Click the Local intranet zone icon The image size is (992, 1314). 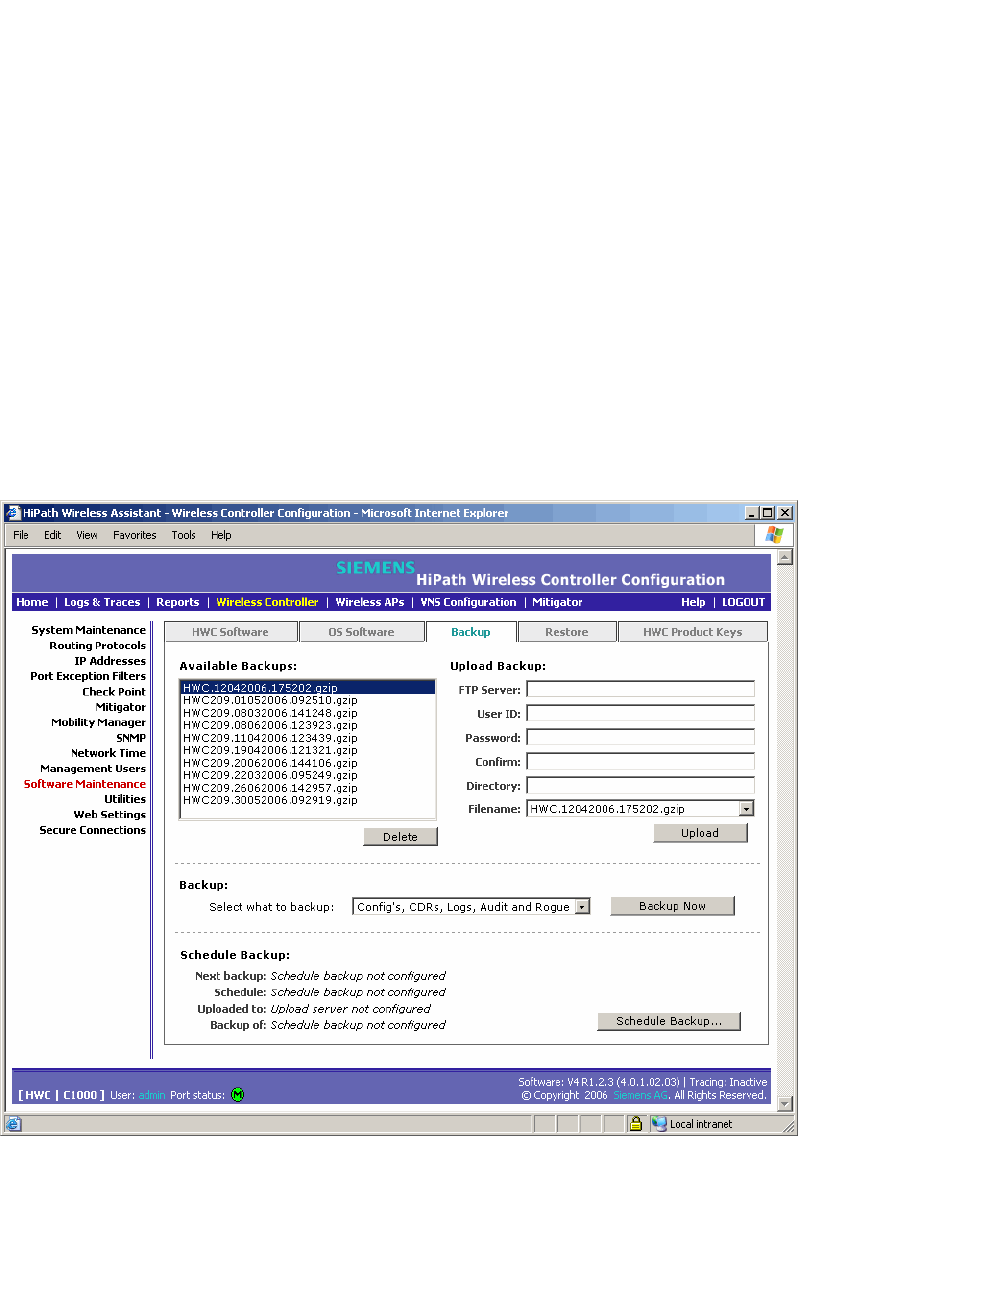click(x=659, y=1124)
